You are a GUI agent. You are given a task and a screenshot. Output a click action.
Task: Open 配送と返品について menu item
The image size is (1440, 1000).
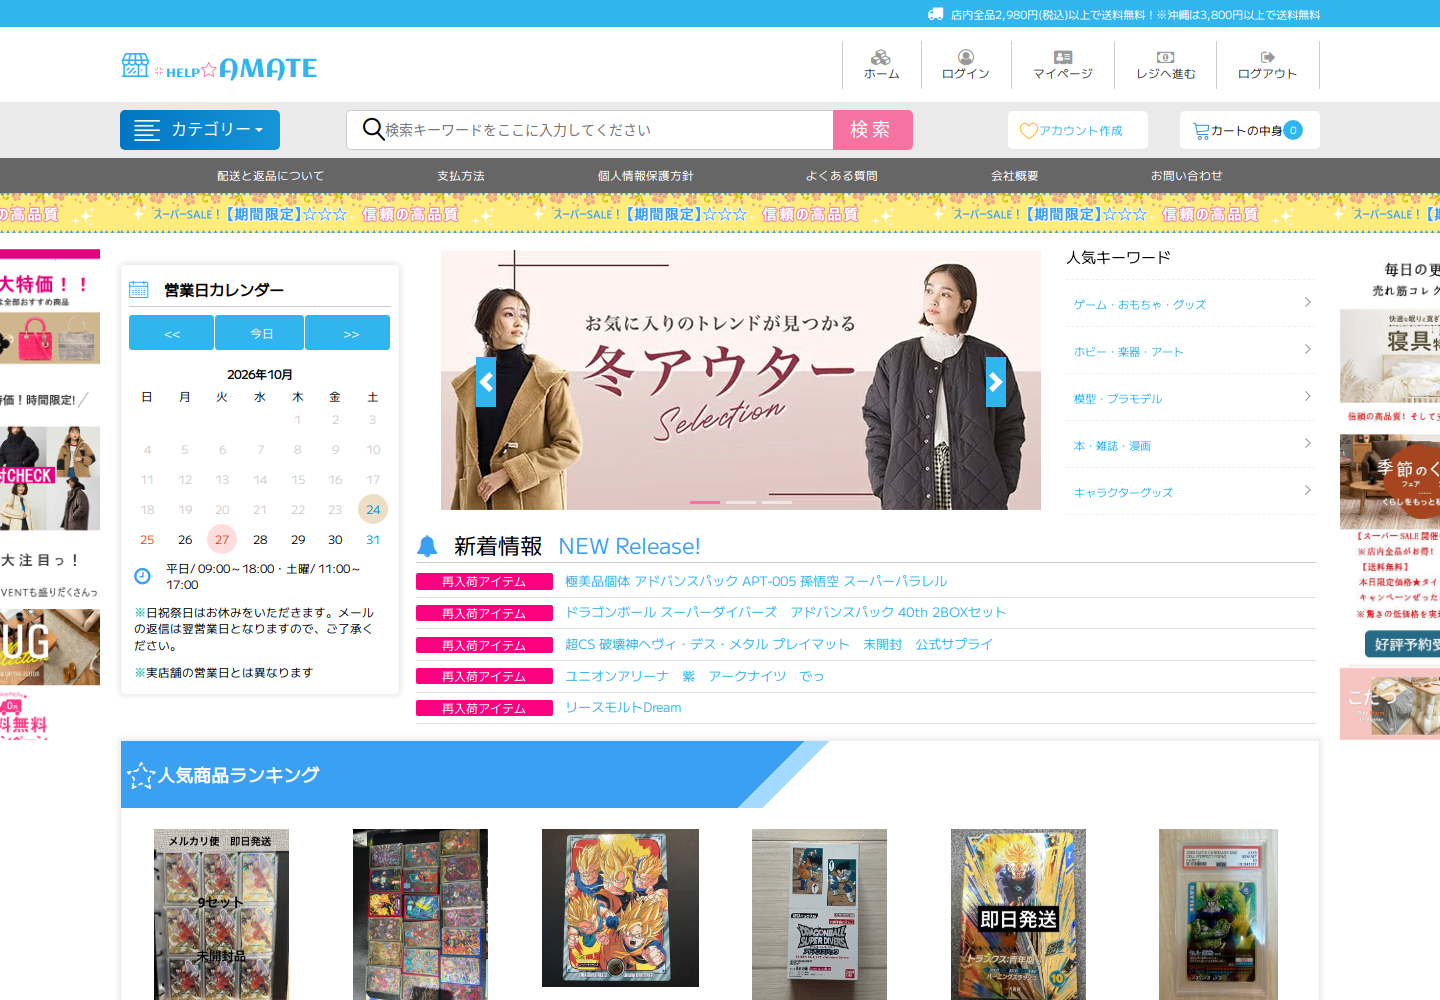[x=271, y=176]
